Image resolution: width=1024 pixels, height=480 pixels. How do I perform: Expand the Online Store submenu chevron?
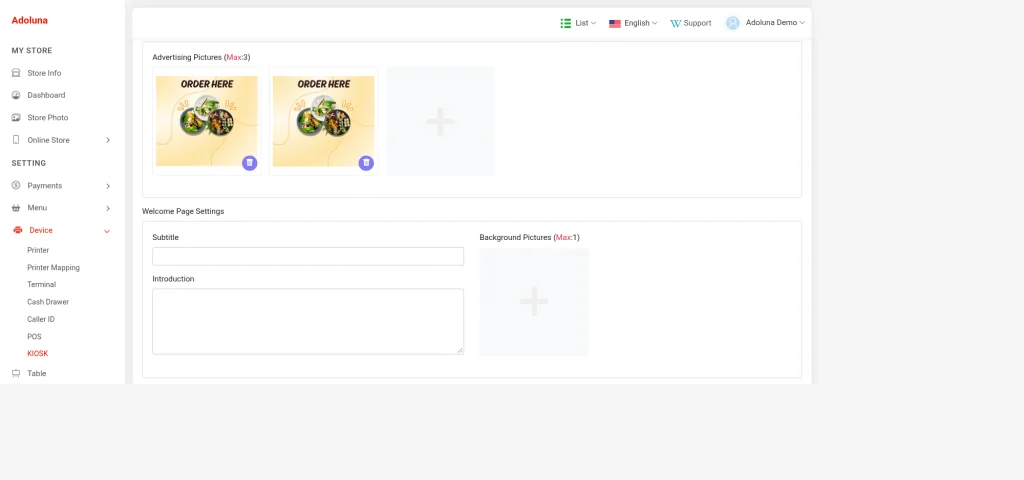click(x=108, y=140)
